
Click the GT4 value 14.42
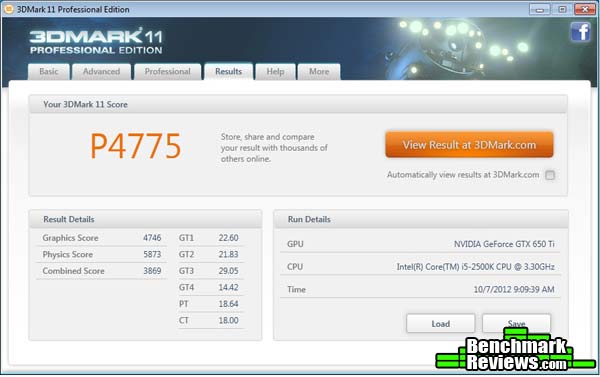(x=228, y=287)
